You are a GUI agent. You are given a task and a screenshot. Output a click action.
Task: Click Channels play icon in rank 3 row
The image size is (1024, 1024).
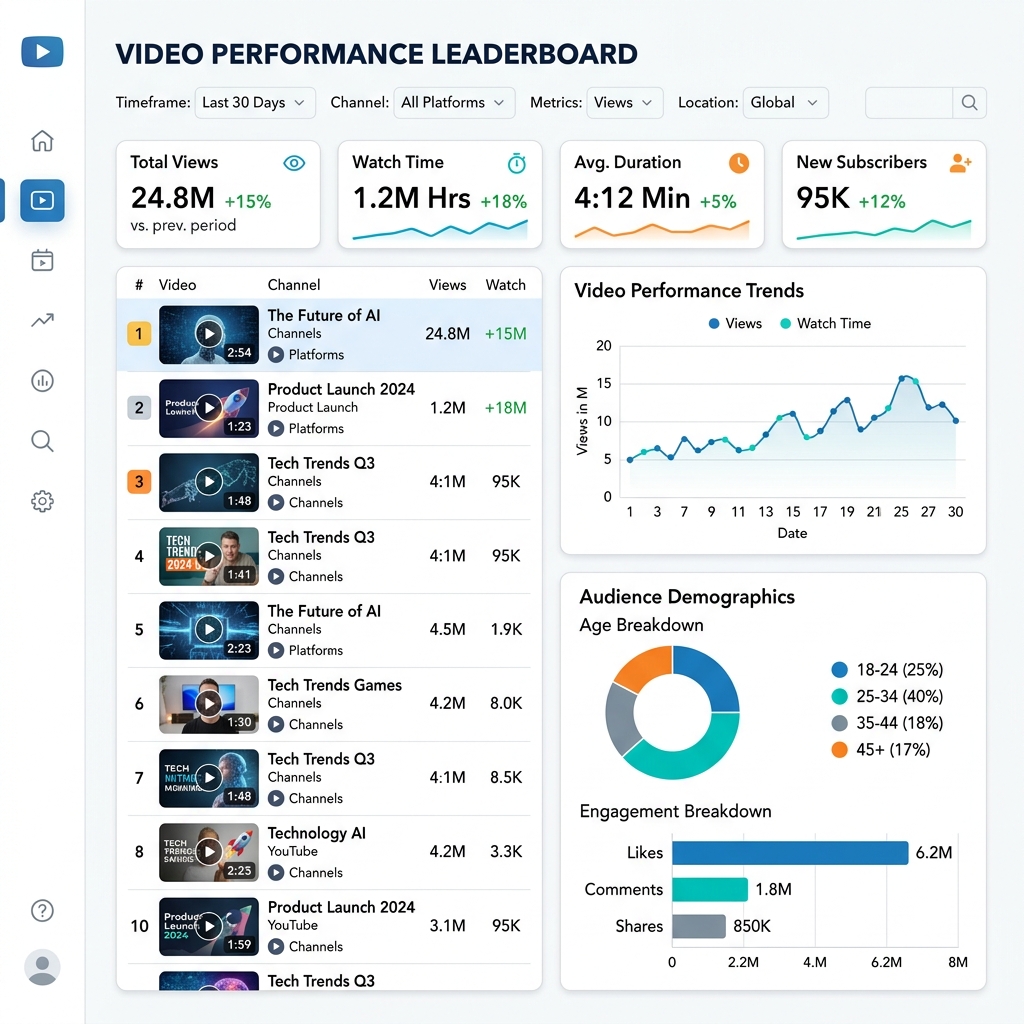pos(276,502)
